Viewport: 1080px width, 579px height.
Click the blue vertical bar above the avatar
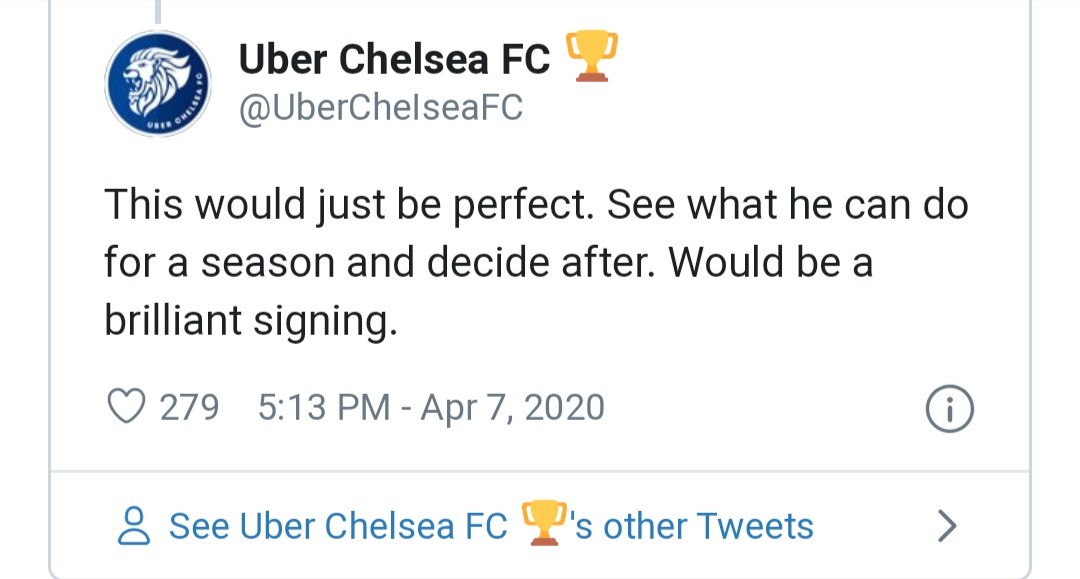157,12
